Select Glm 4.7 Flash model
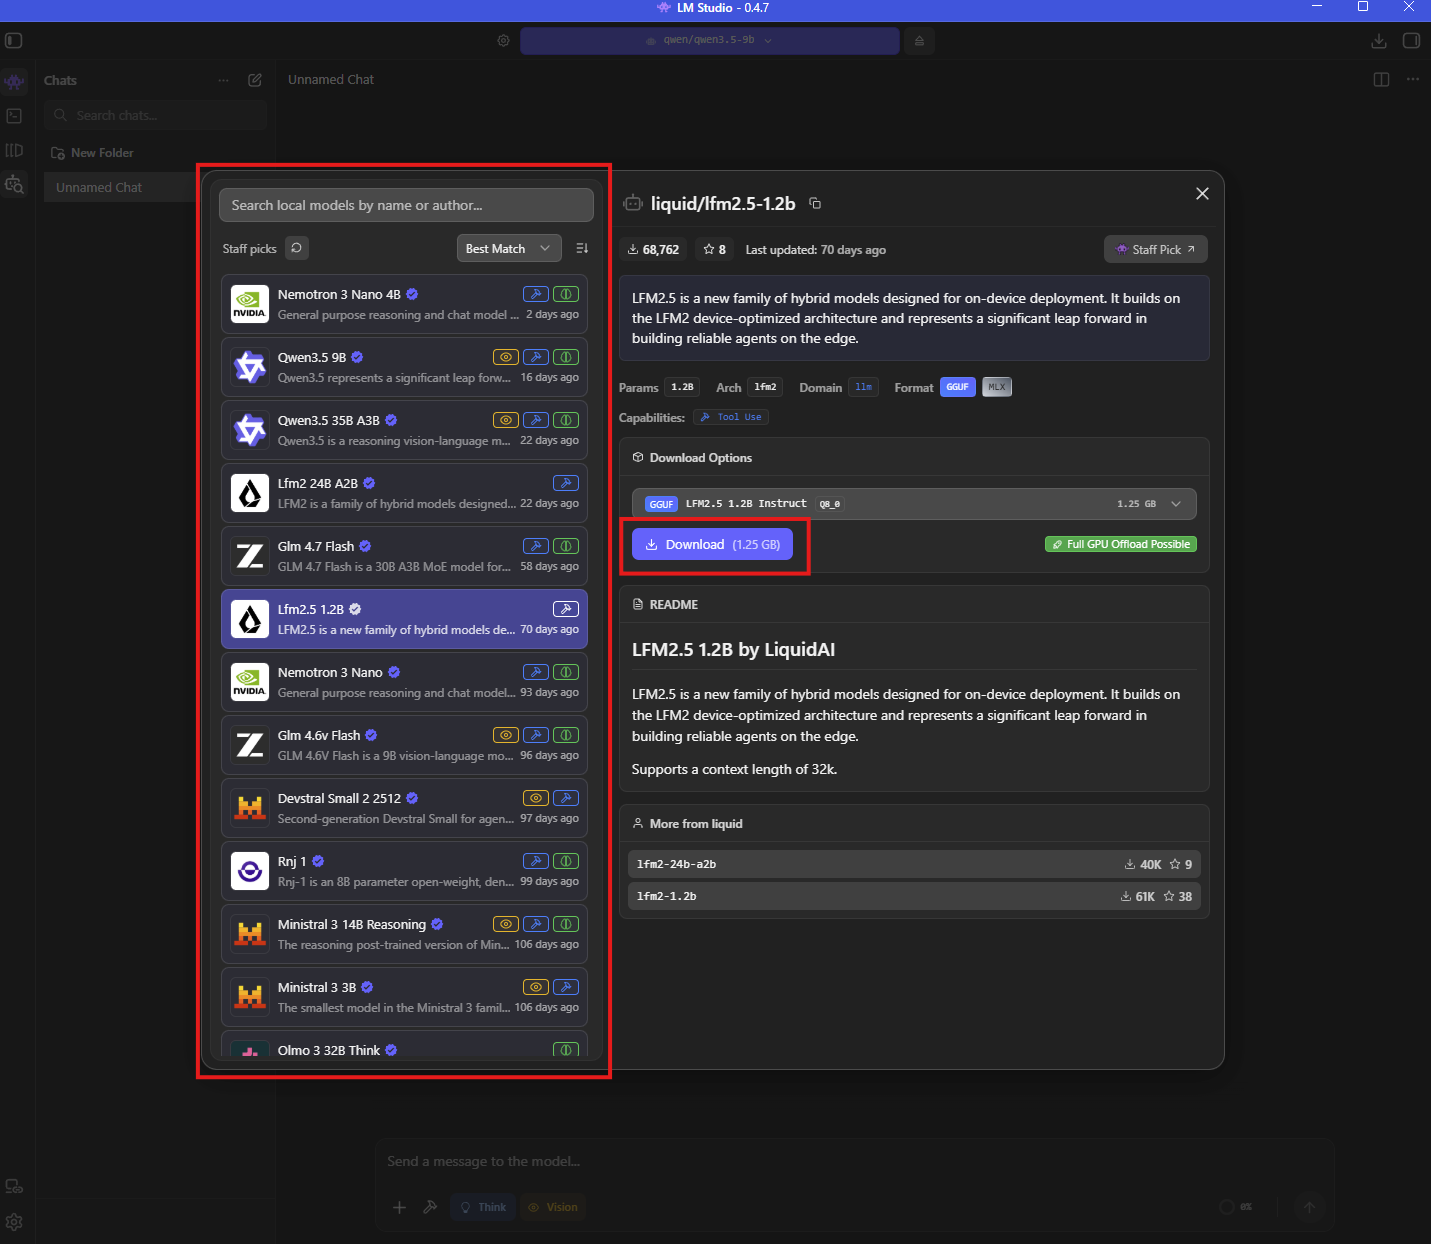Screen dimensions: 1431x1244 click(404, 556)
